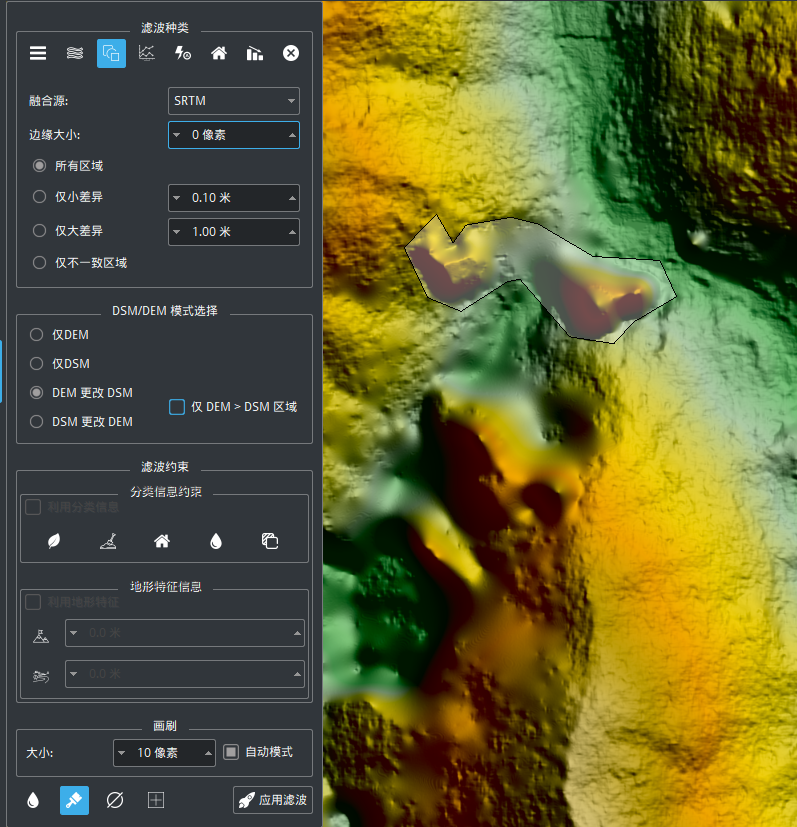797x827 pixels.
Task: Choose 仅DSM mode option
Action: click(36, 363)
